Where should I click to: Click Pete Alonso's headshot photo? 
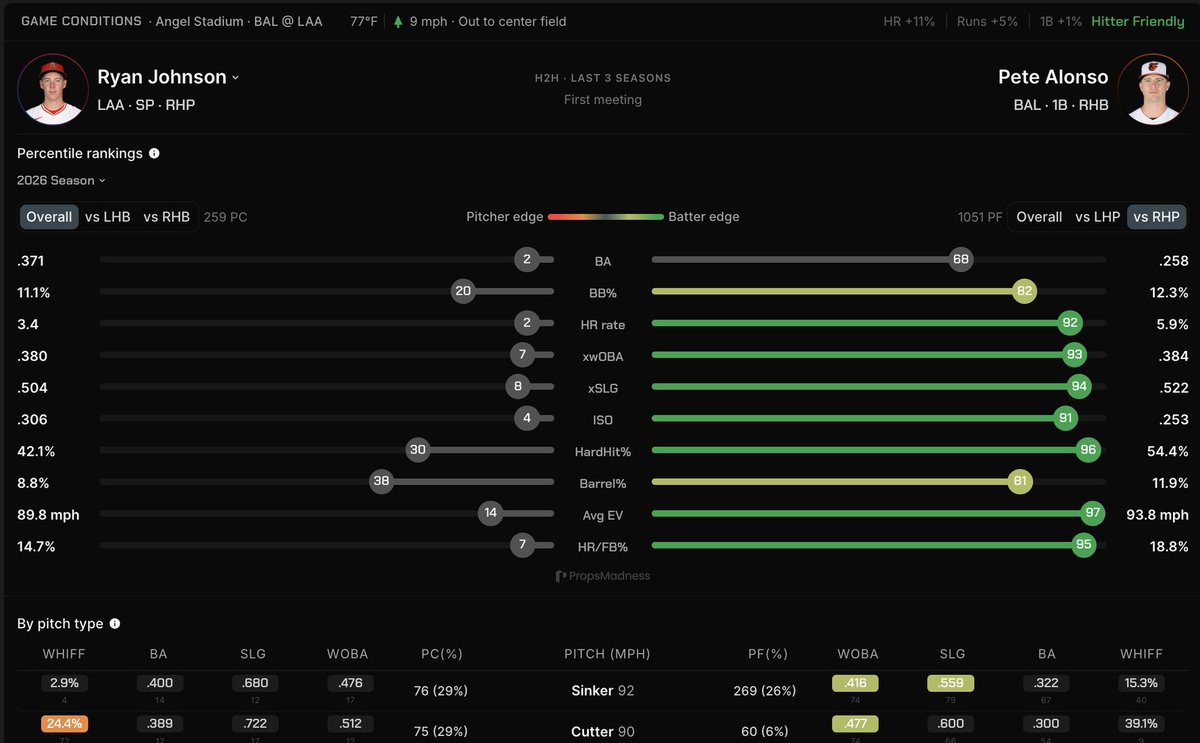pos(1153,90)
